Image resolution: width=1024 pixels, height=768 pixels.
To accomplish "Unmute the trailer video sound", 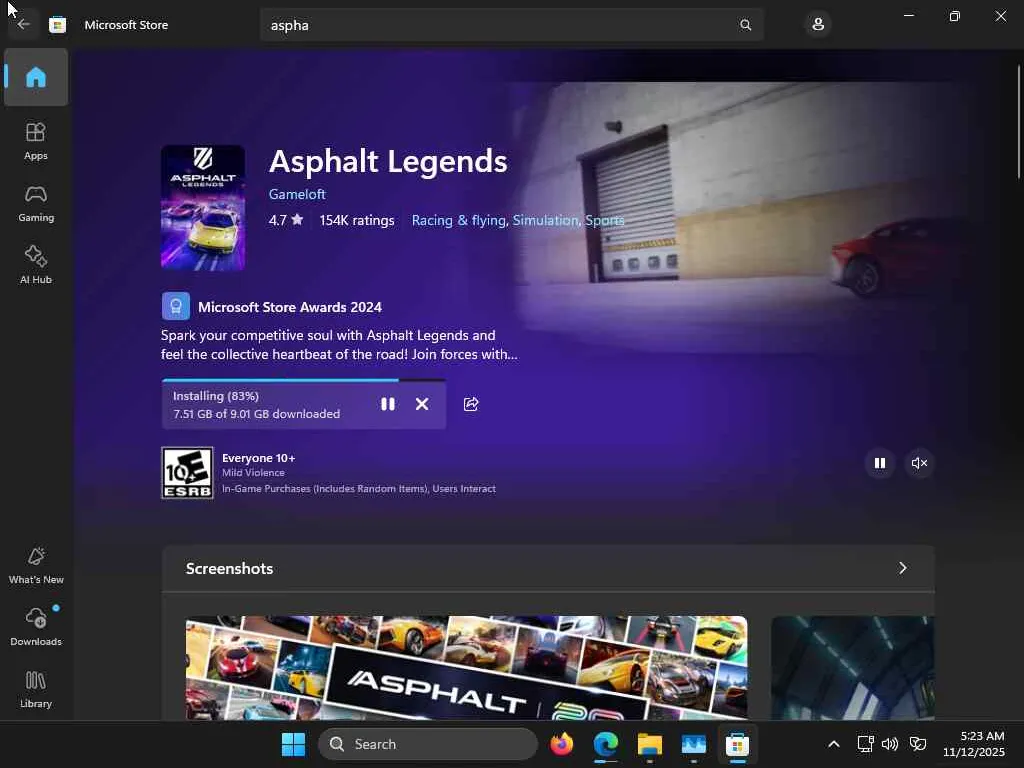I will (919, 463).
